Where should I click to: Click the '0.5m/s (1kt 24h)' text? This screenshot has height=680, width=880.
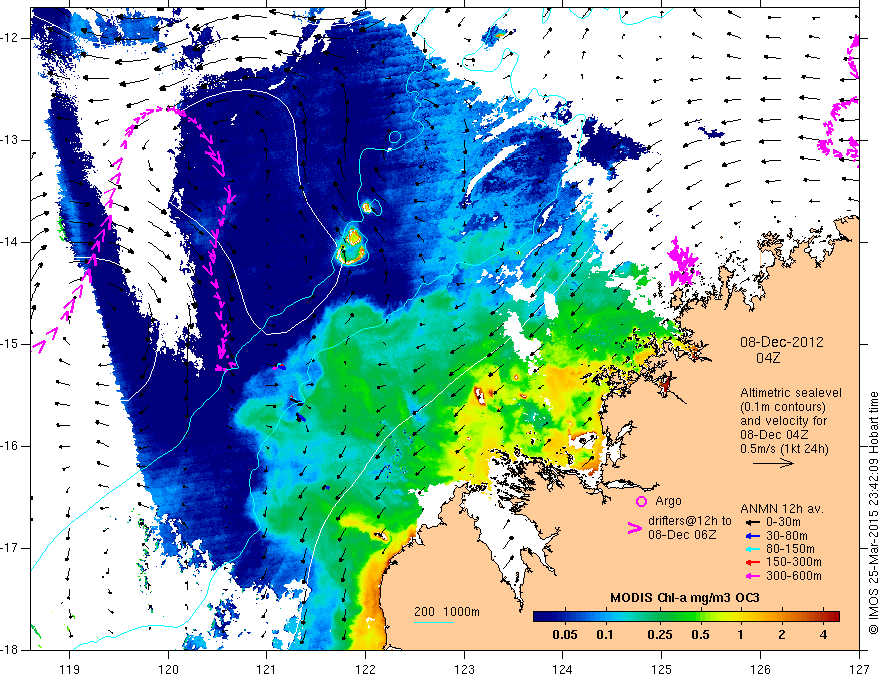coord(784,449)
